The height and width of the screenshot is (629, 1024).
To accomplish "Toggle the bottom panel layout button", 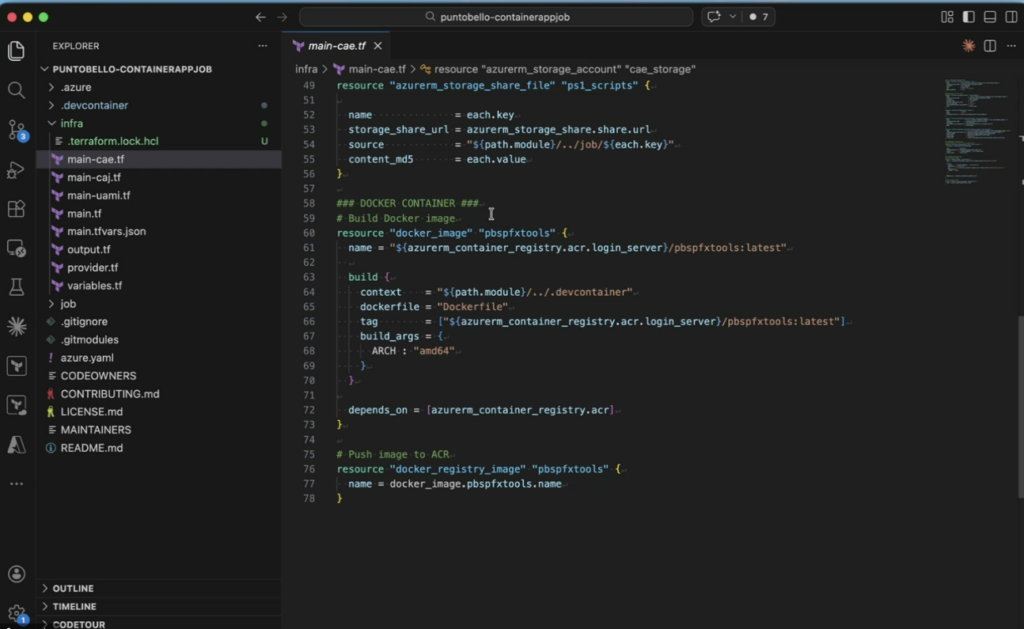I will click(990, 17).
